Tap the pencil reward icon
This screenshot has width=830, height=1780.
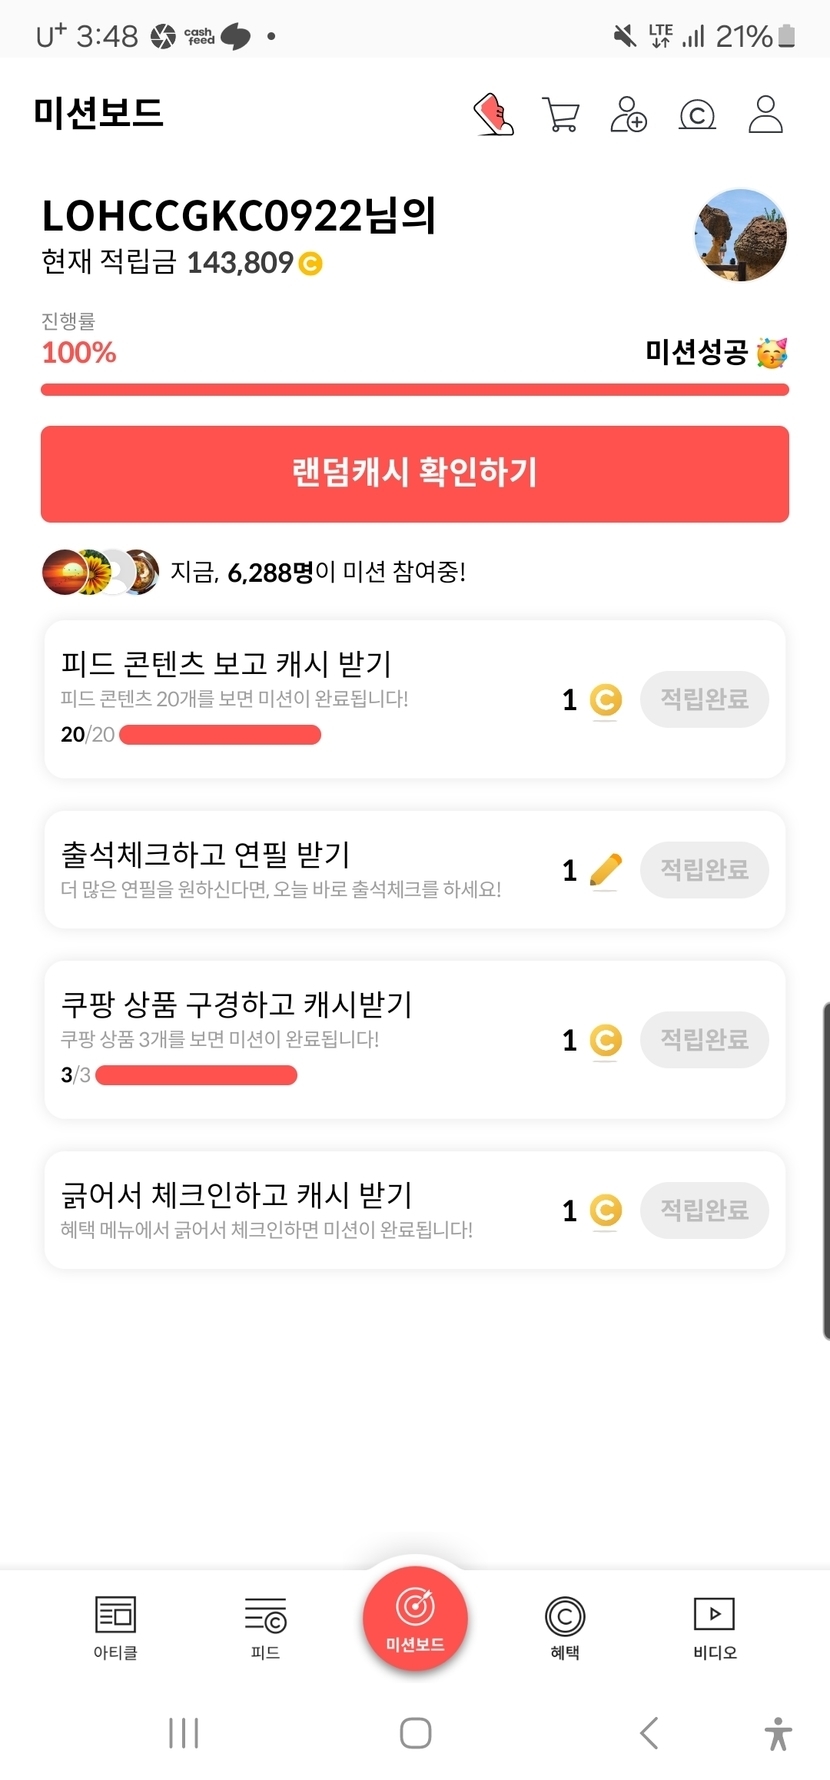tap(606, 870)
